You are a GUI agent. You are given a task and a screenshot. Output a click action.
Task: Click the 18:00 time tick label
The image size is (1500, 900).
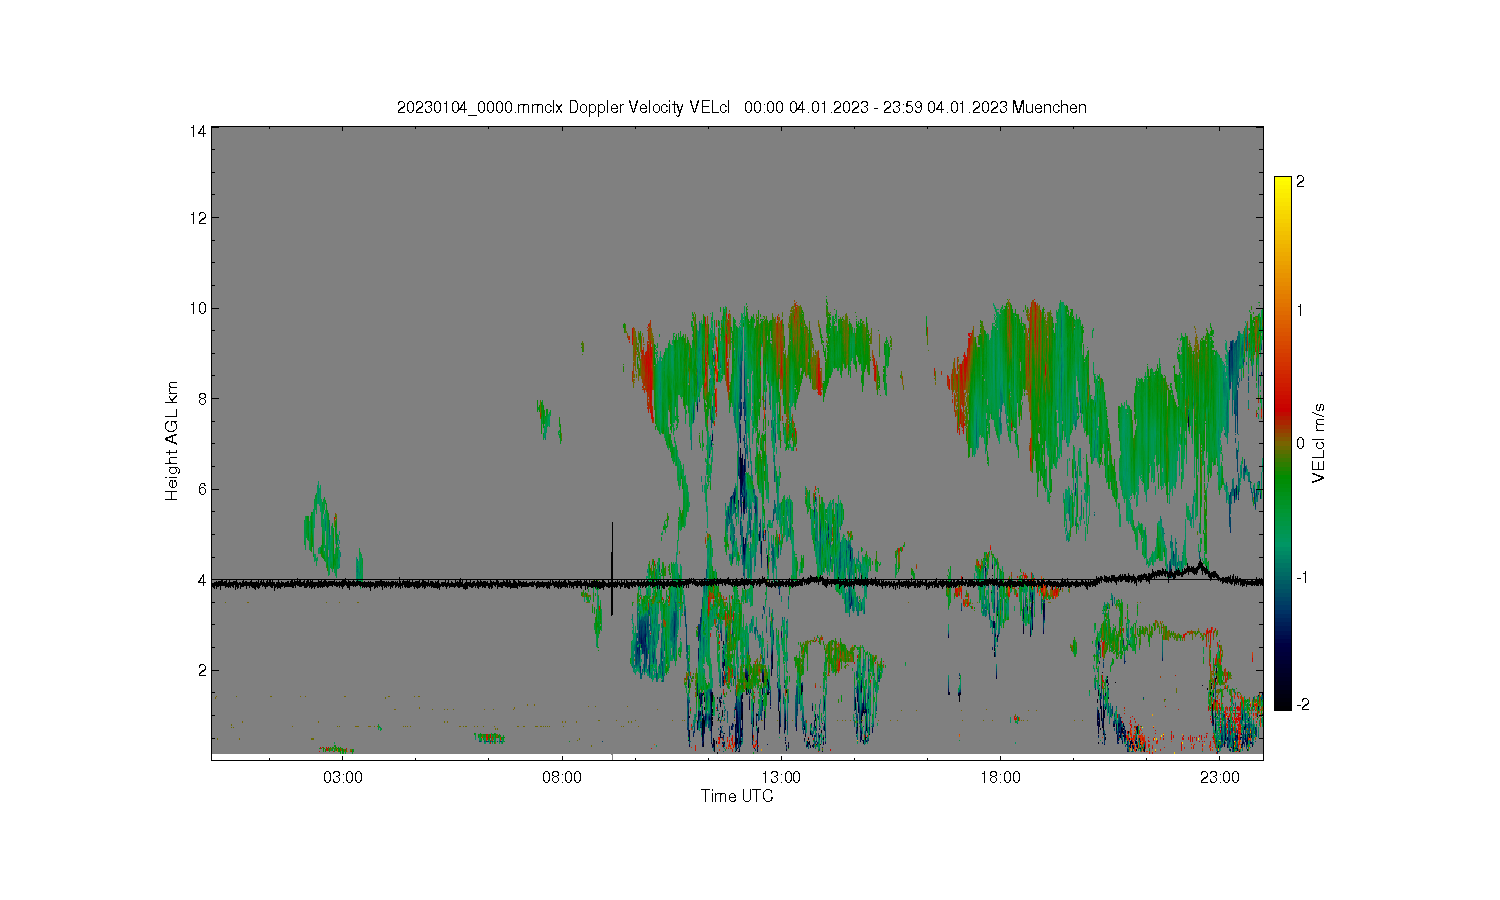coord(1000,778)
